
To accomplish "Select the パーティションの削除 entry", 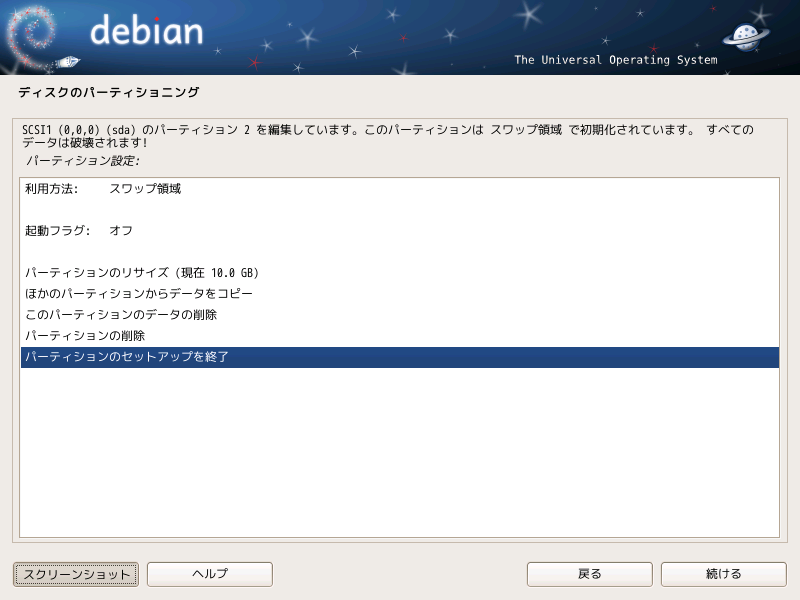I will click(399, 335).
